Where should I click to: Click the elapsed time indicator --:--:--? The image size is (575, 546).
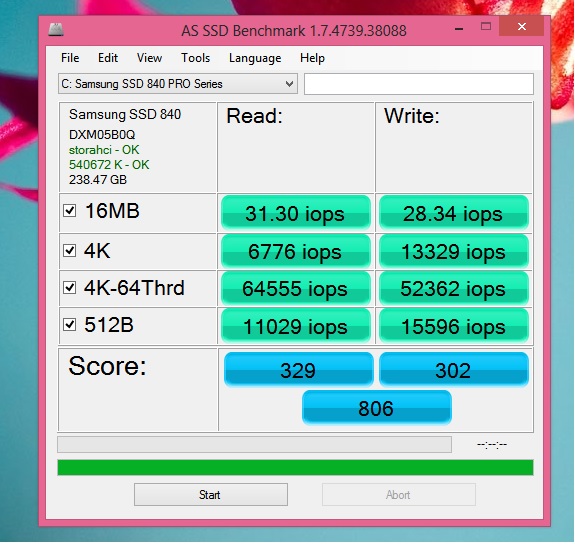click(492, 444)
